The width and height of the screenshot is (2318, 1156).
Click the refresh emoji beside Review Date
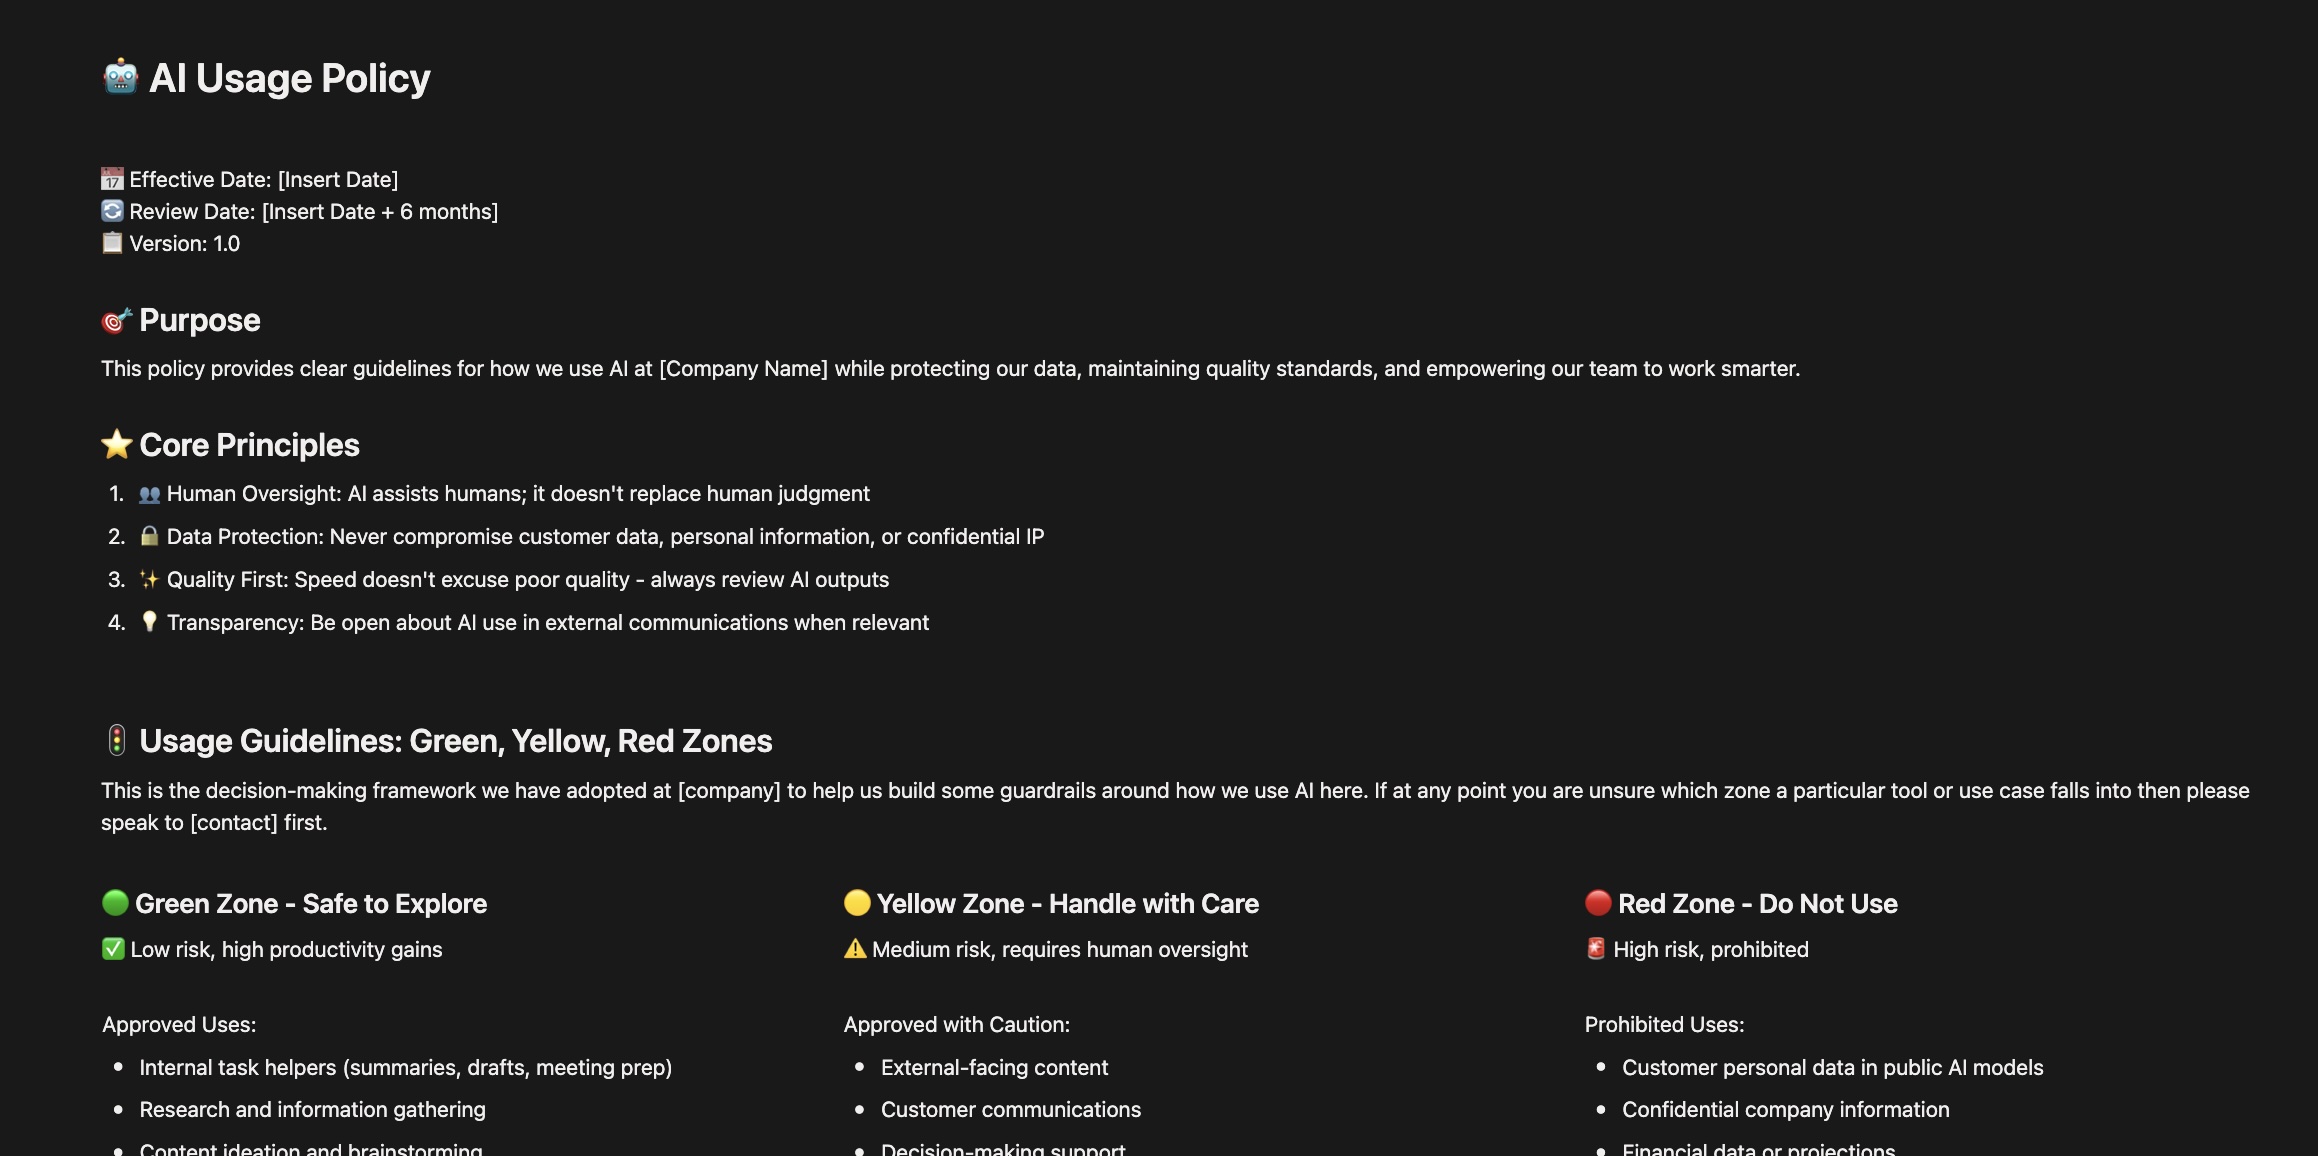(x=112, y=211)
